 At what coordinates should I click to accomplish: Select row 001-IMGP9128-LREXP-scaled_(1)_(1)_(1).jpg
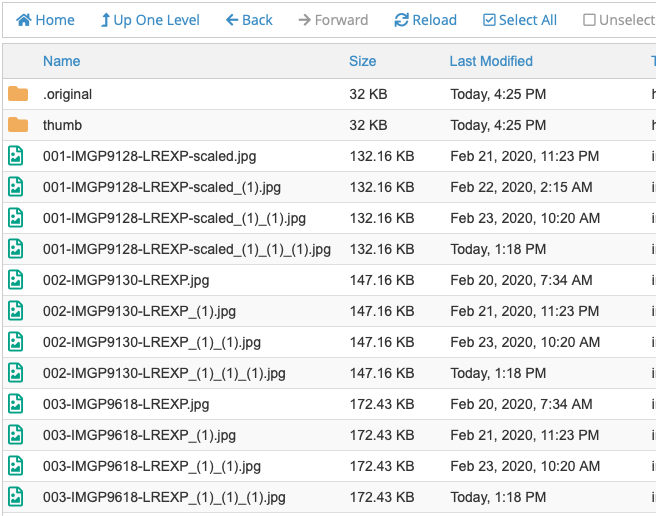click(x=186, y=249)
